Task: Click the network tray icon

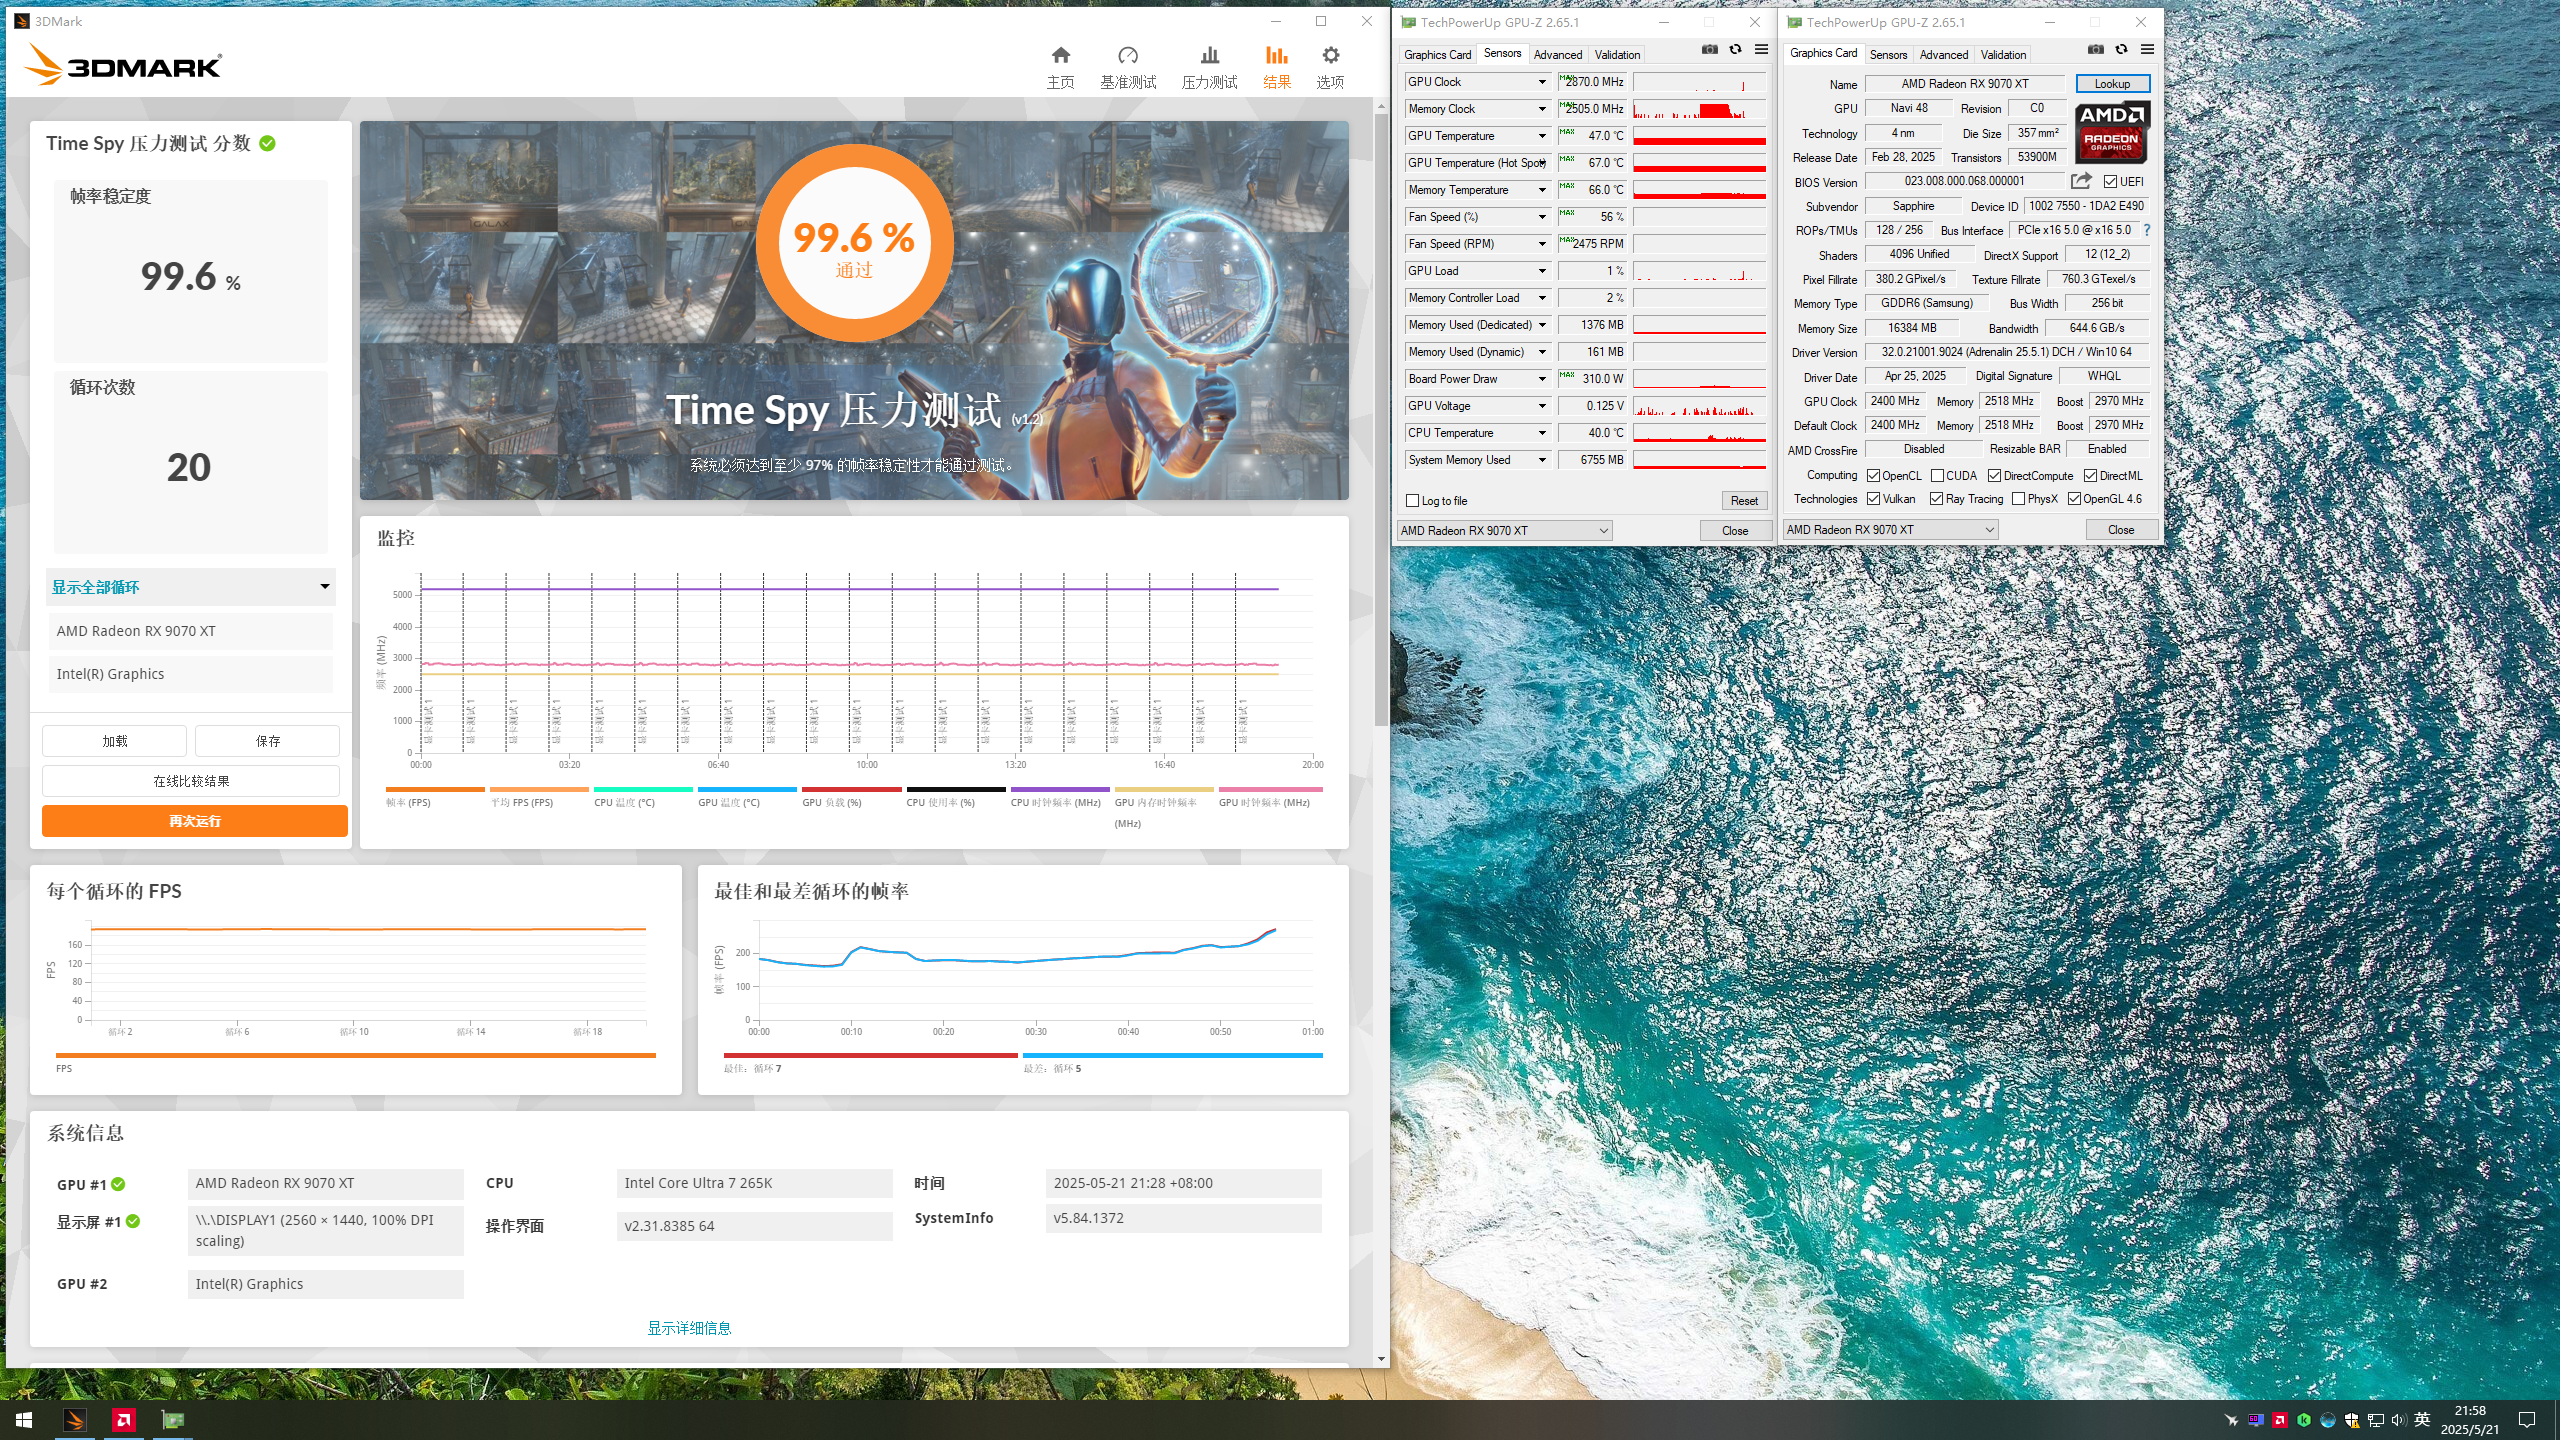Action: [2375, 1420]
